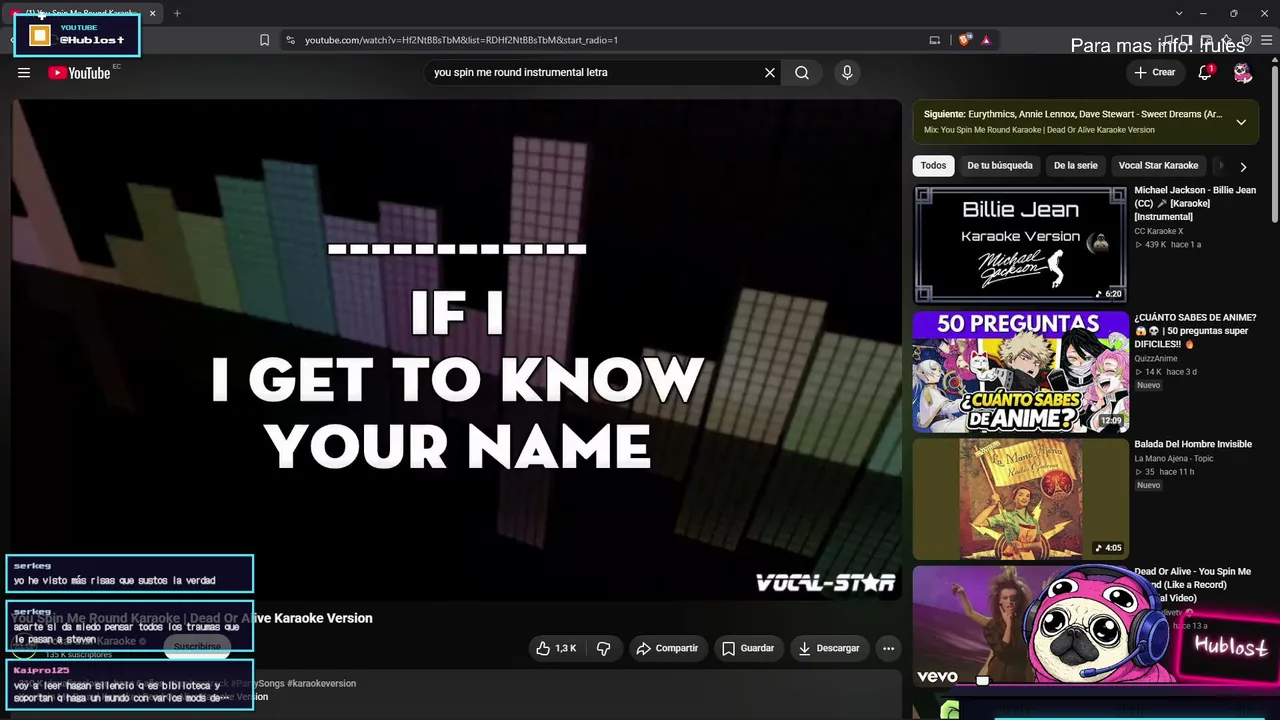Go to the YouTube home logo
The height and width of the screenshot is (720, 1280).
click(x=79, y=72)
